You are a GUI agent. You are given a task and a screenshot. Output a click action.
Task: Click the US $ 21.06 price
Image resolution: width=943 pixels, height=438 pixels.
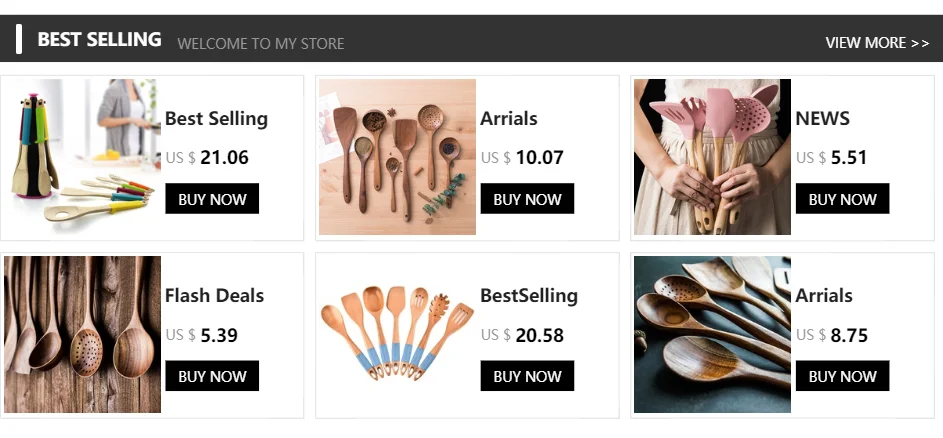point(207,158)
